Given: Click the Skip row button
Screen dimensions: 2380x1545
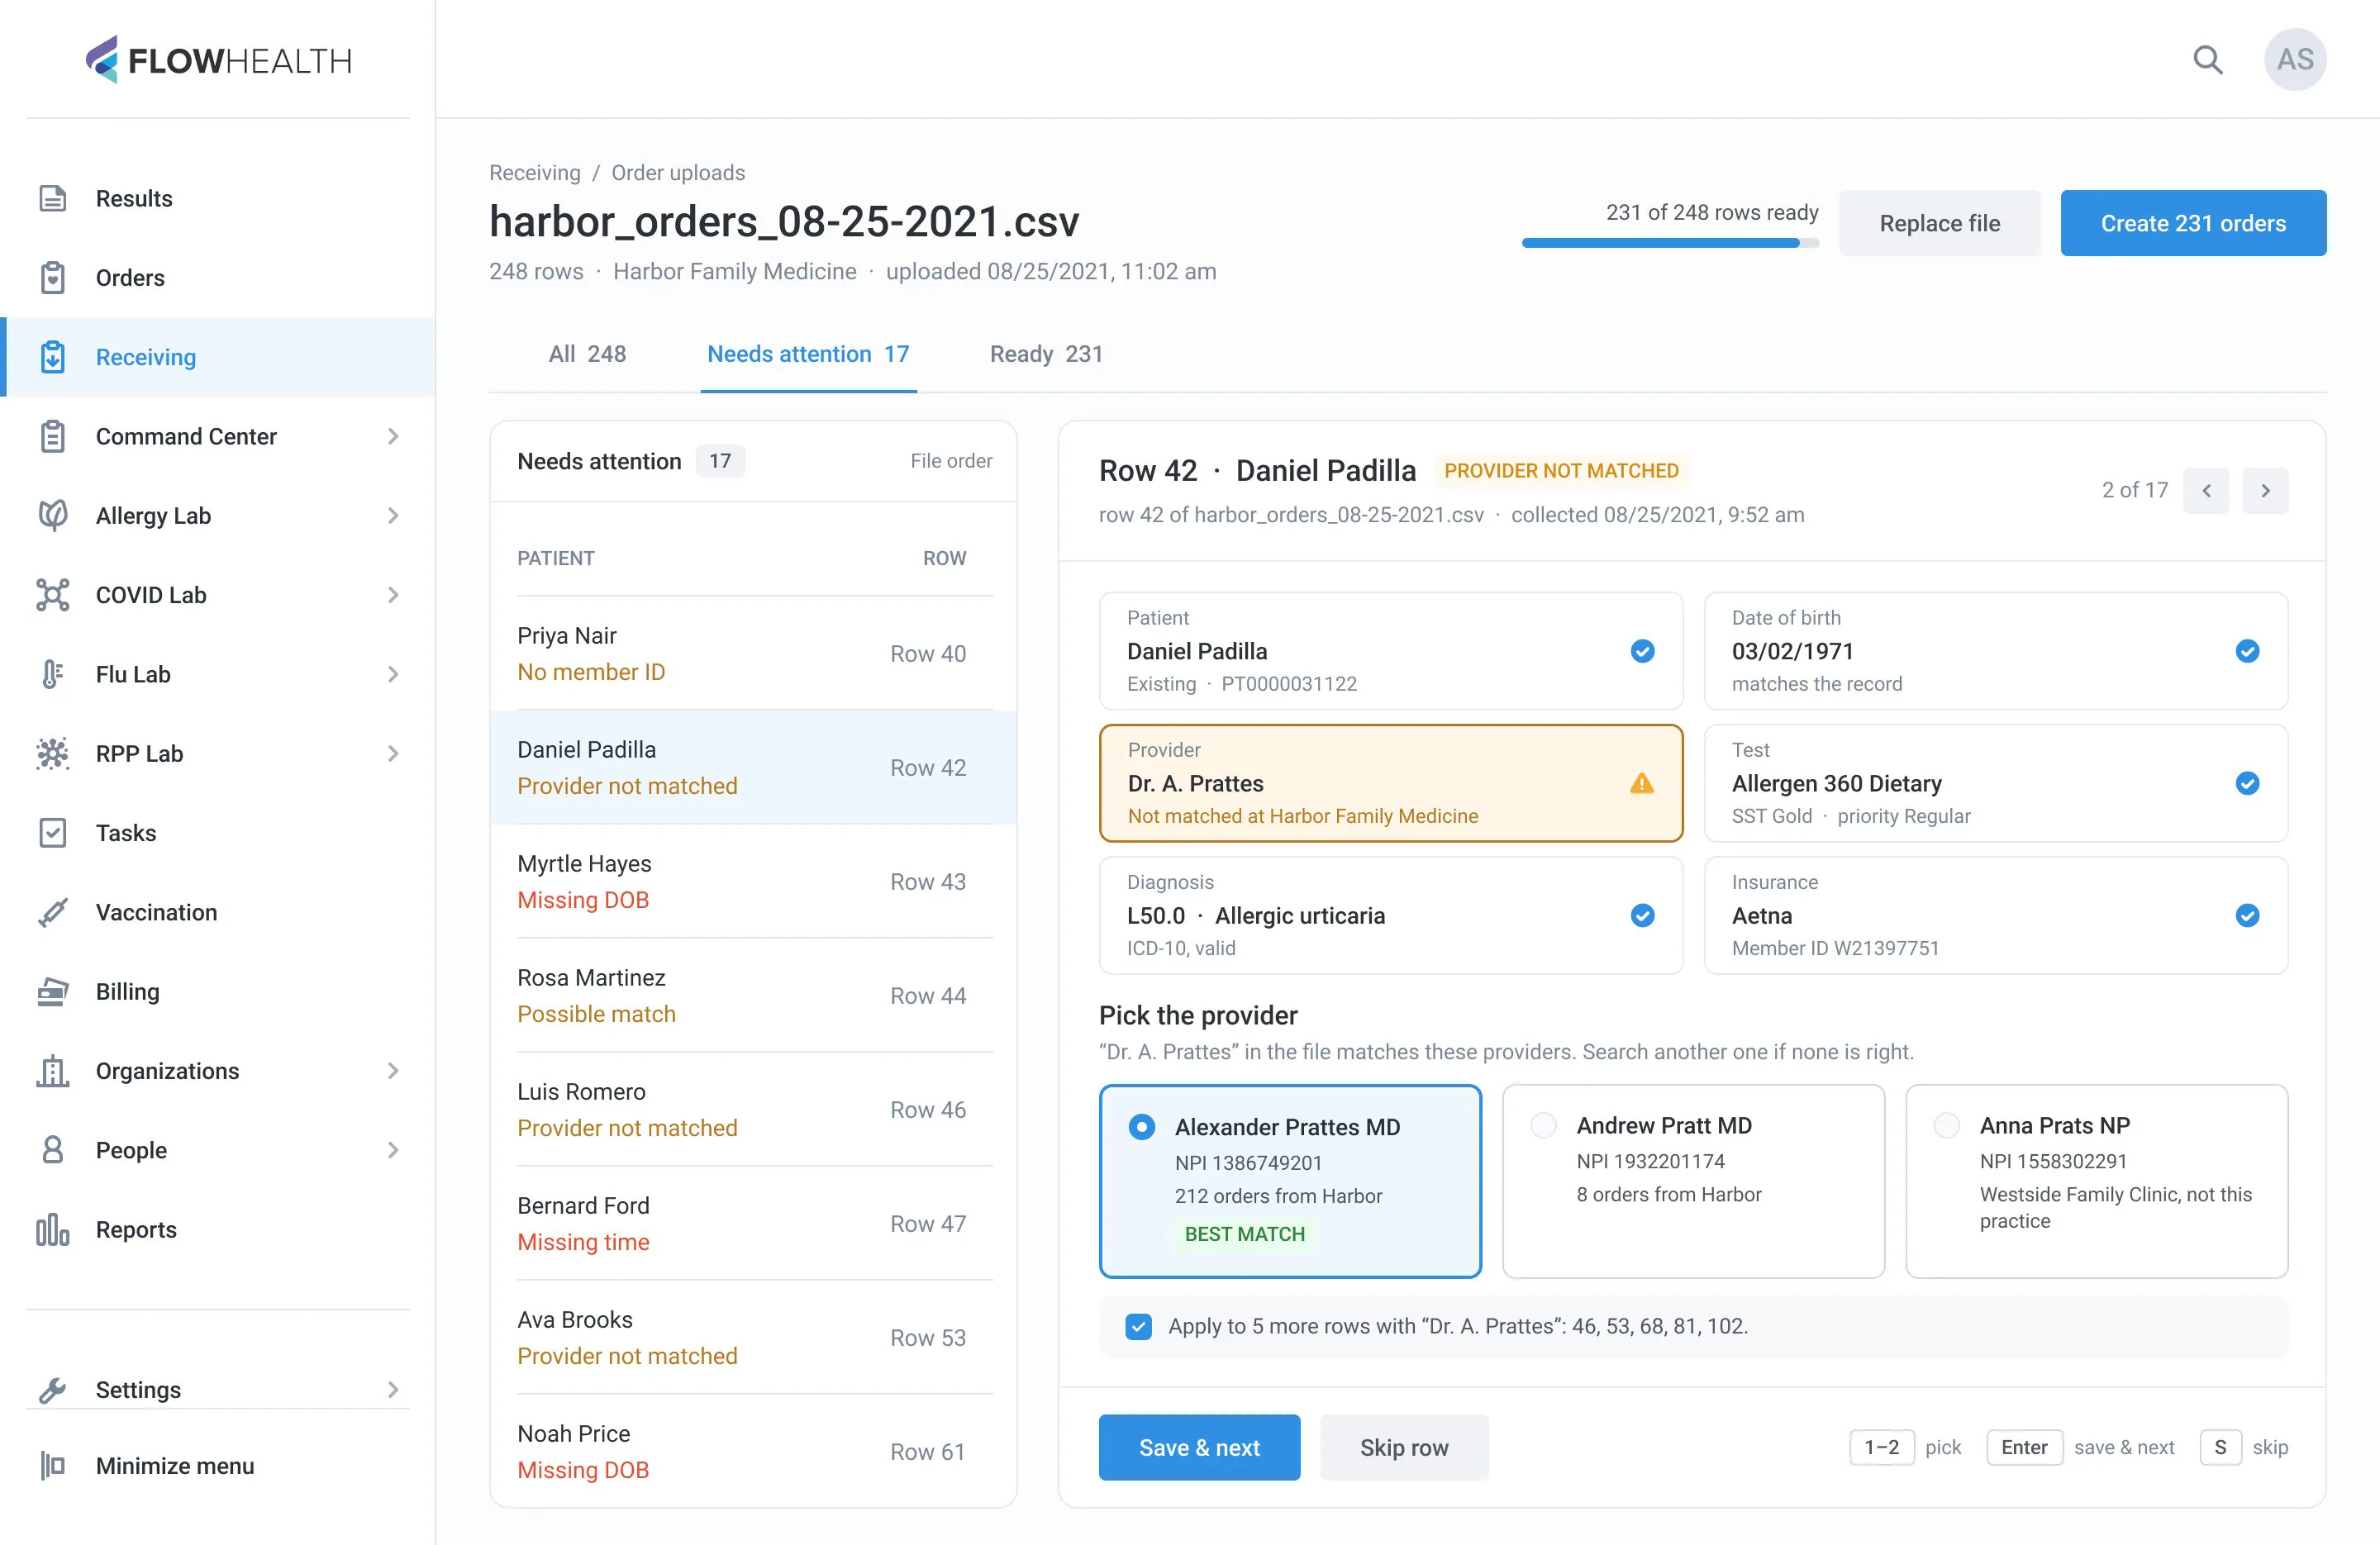Looking at the screenshot, I should (x=1403, y=1447).
